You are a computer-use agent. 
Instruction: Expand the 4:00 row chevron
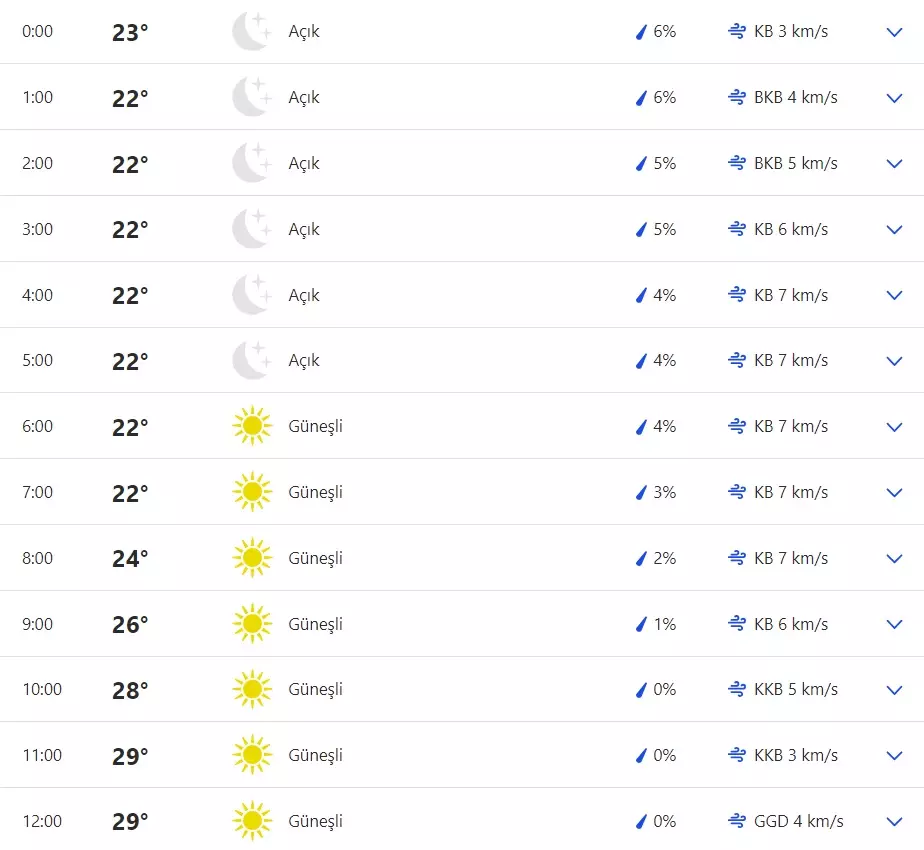click(x=894, y=295)
